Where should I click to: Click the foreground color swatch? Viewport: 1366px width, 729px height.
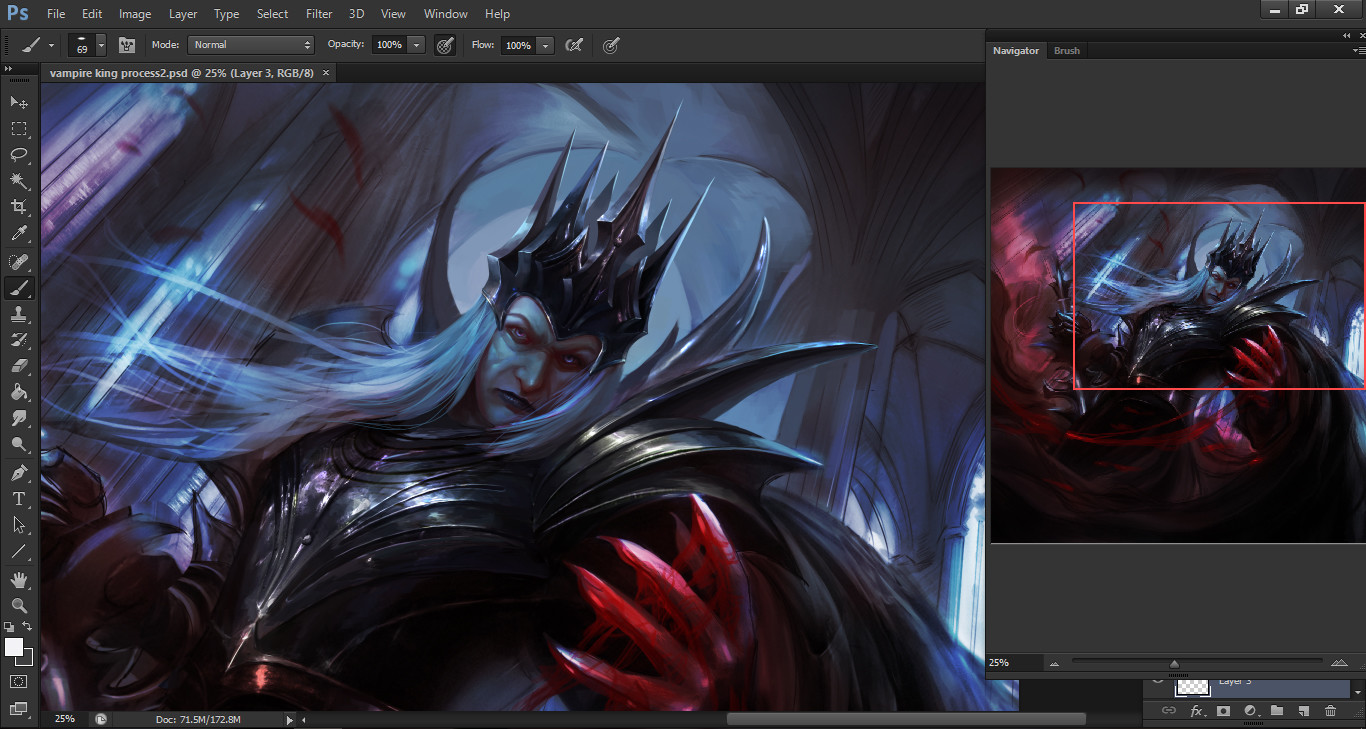(14, 647)
